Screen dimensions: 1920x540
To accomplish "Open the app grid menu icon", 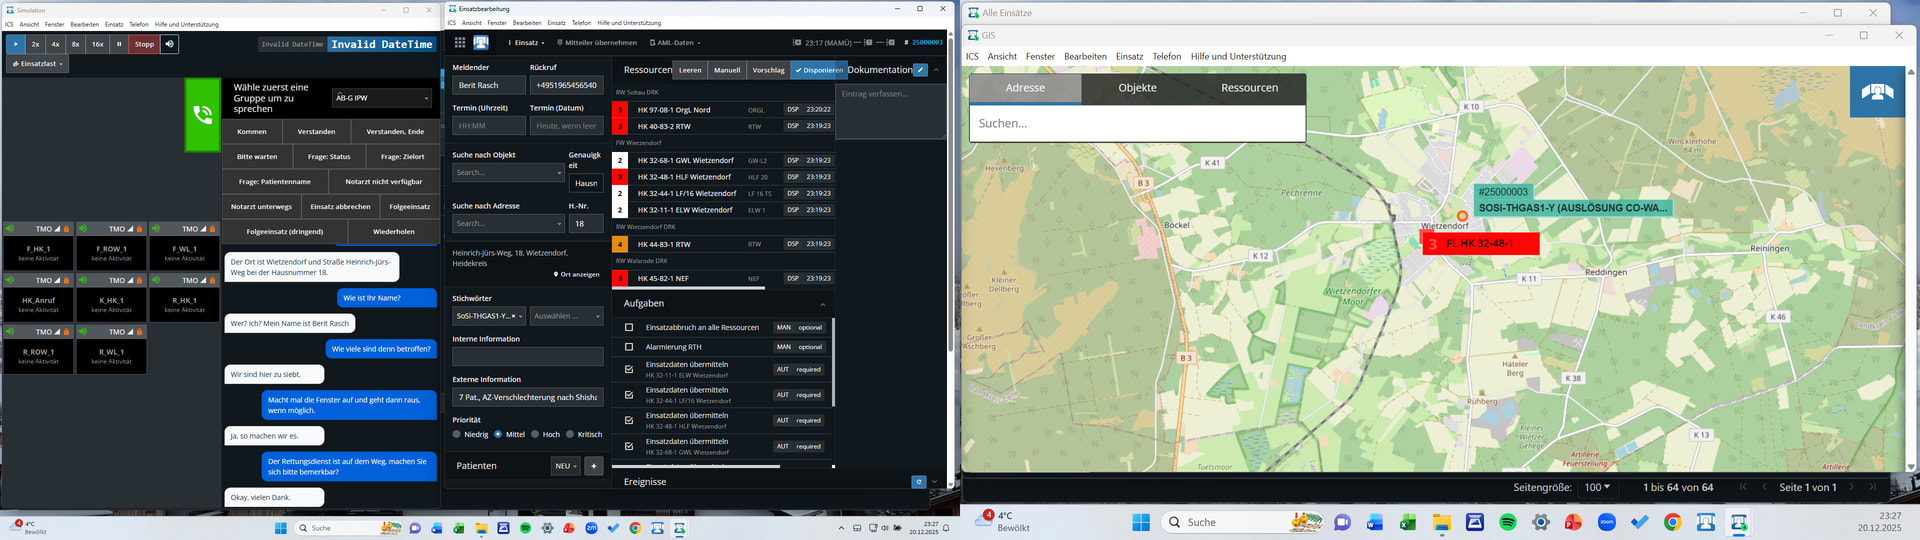I will (x=460, y=43).
